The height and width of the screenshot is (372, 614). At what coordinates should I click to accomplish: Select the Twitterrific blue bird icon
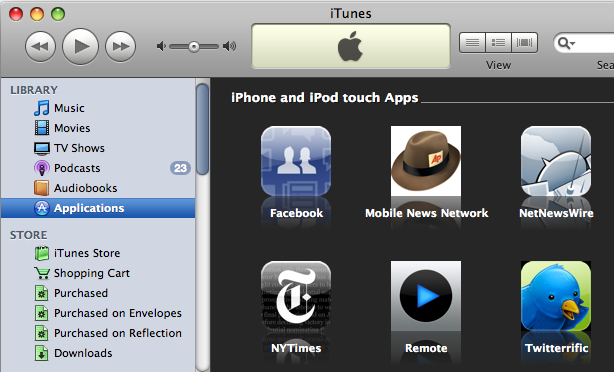[556, 296]
